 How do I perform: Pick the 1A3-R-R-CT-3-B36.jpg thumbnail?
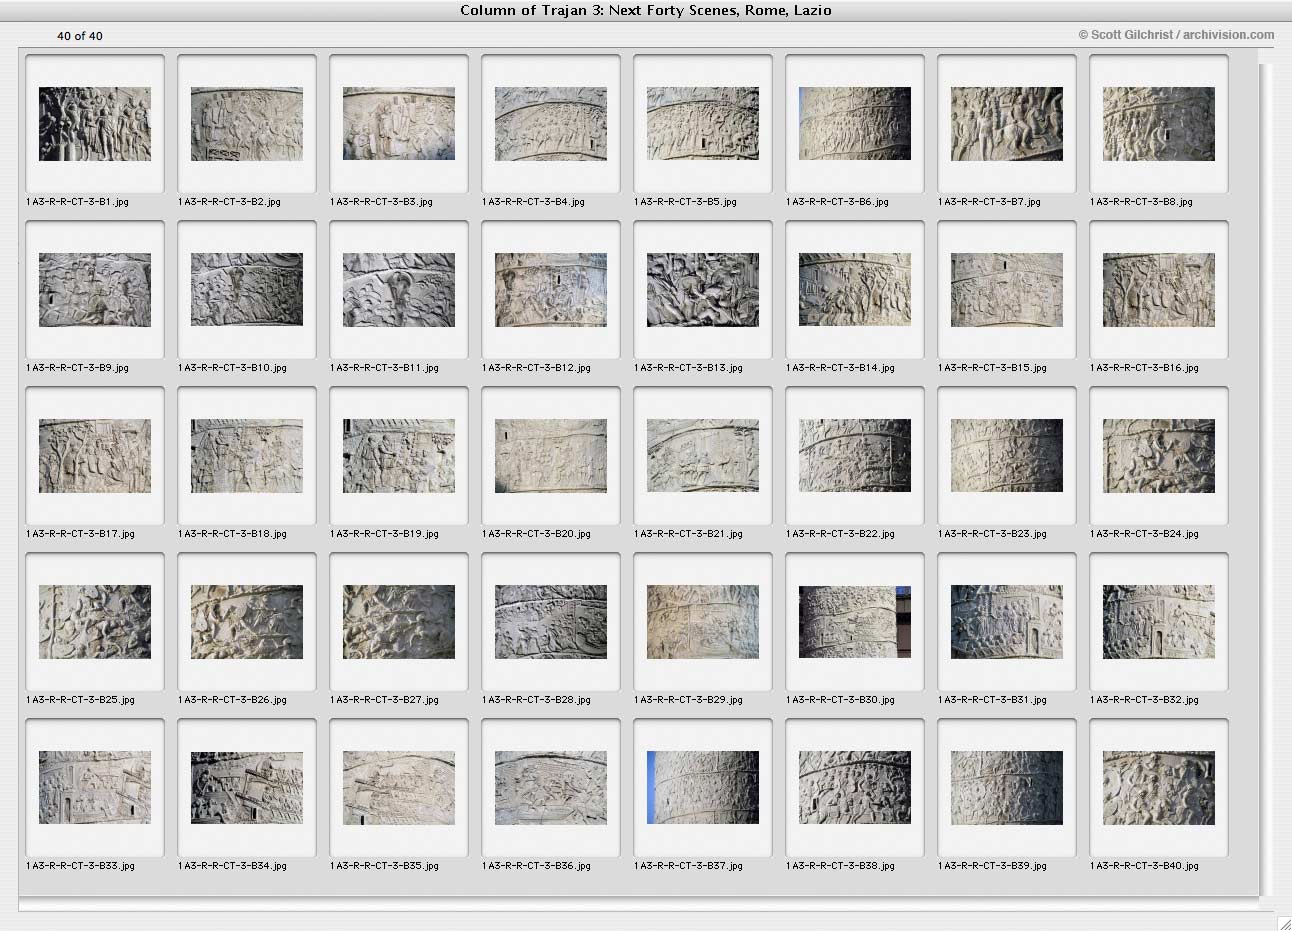pos(551,788)
